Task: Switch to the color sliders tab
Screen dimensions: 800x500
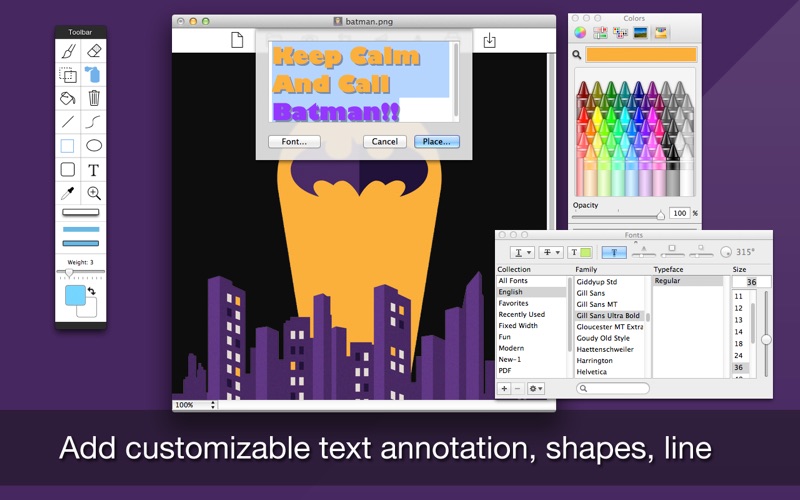Action: (600, 33)
